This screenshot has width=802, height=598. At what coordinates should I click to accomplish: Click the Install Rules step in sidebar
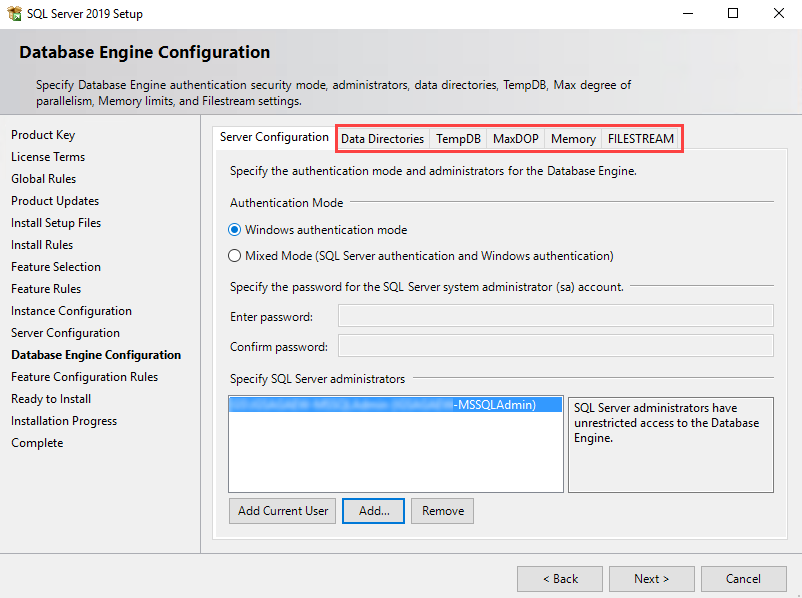[42, 245]
